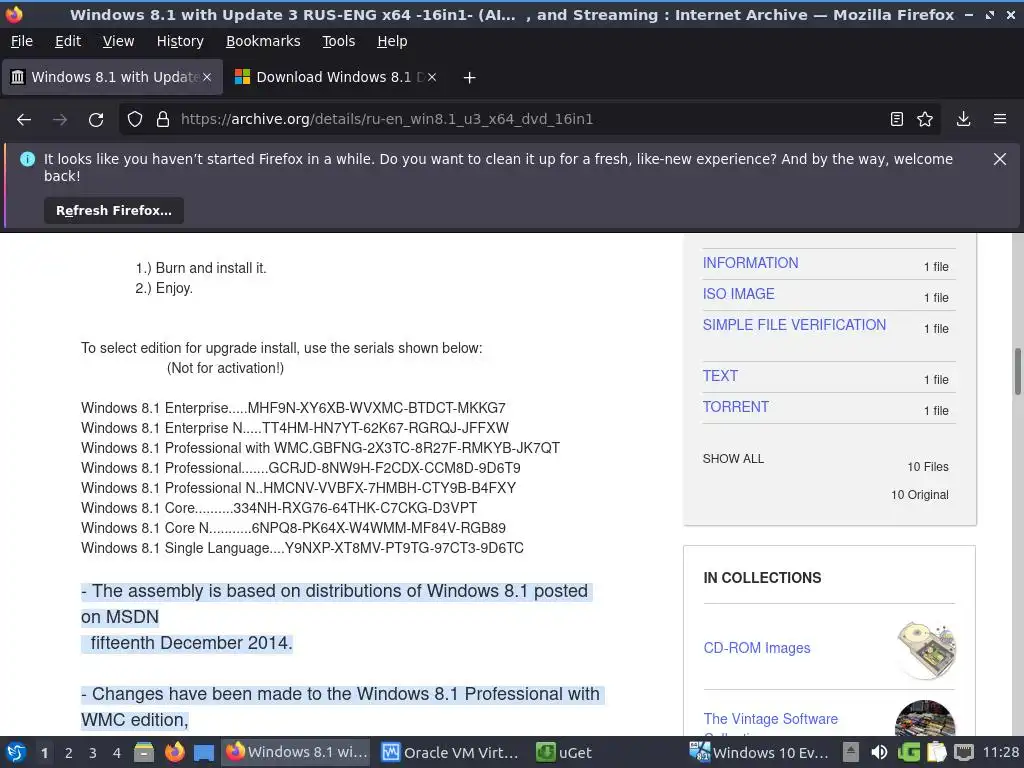1024x768 pixels.
Task: Click SHOW ALL files link
Action: (733, 458)
